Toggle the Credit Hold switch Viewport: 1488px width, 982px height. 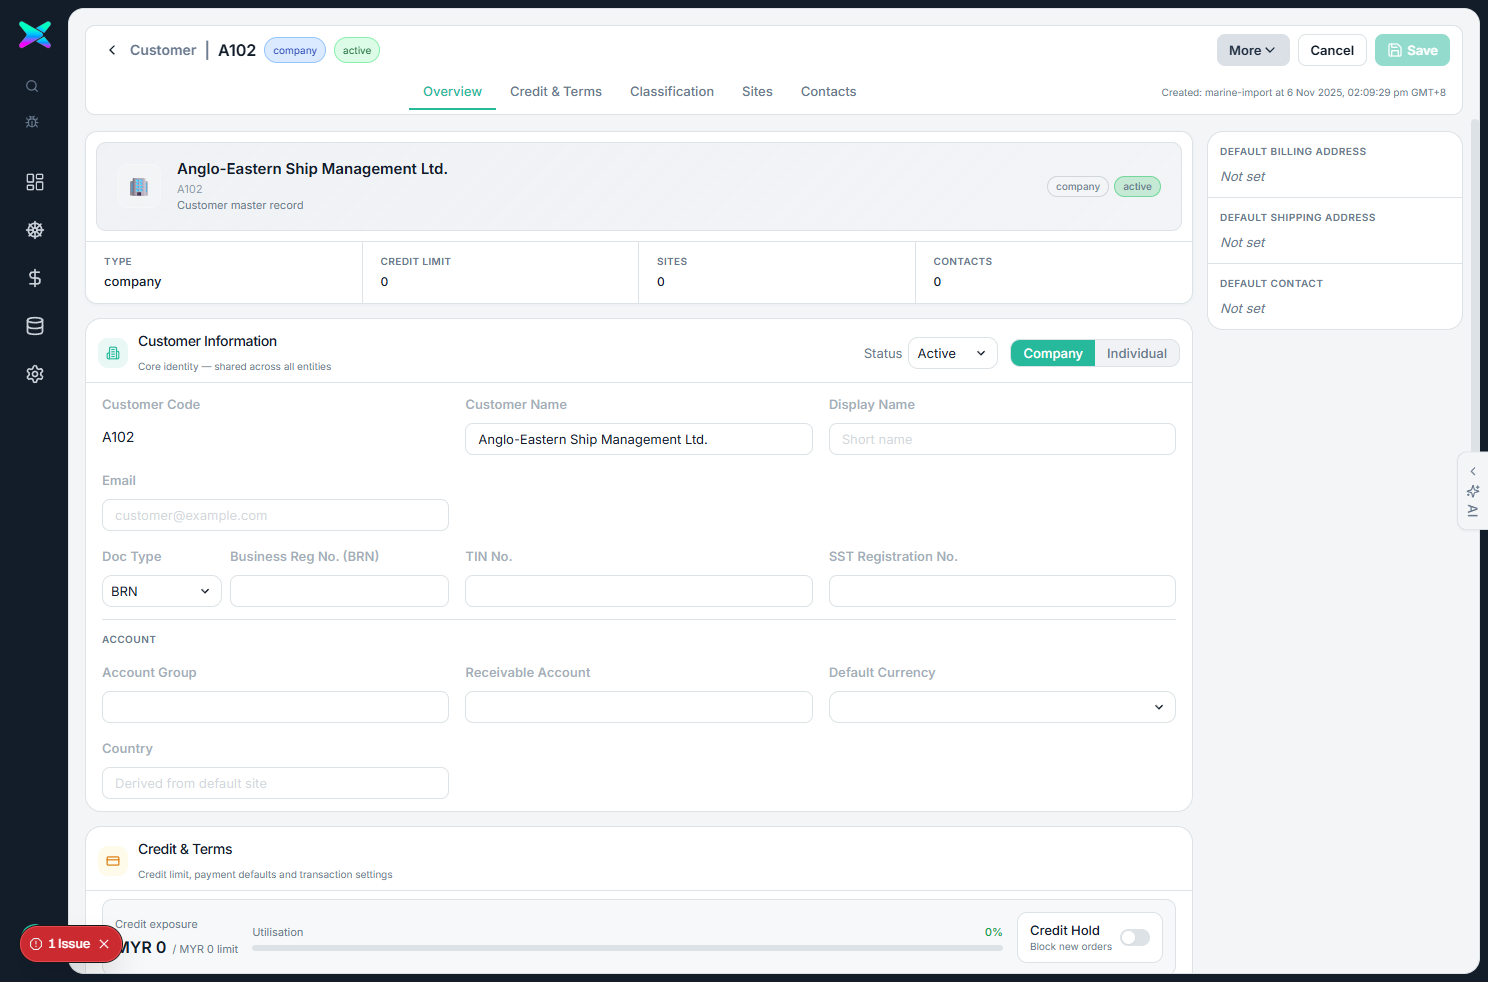pyautogui.click(x=1135, y=937)
